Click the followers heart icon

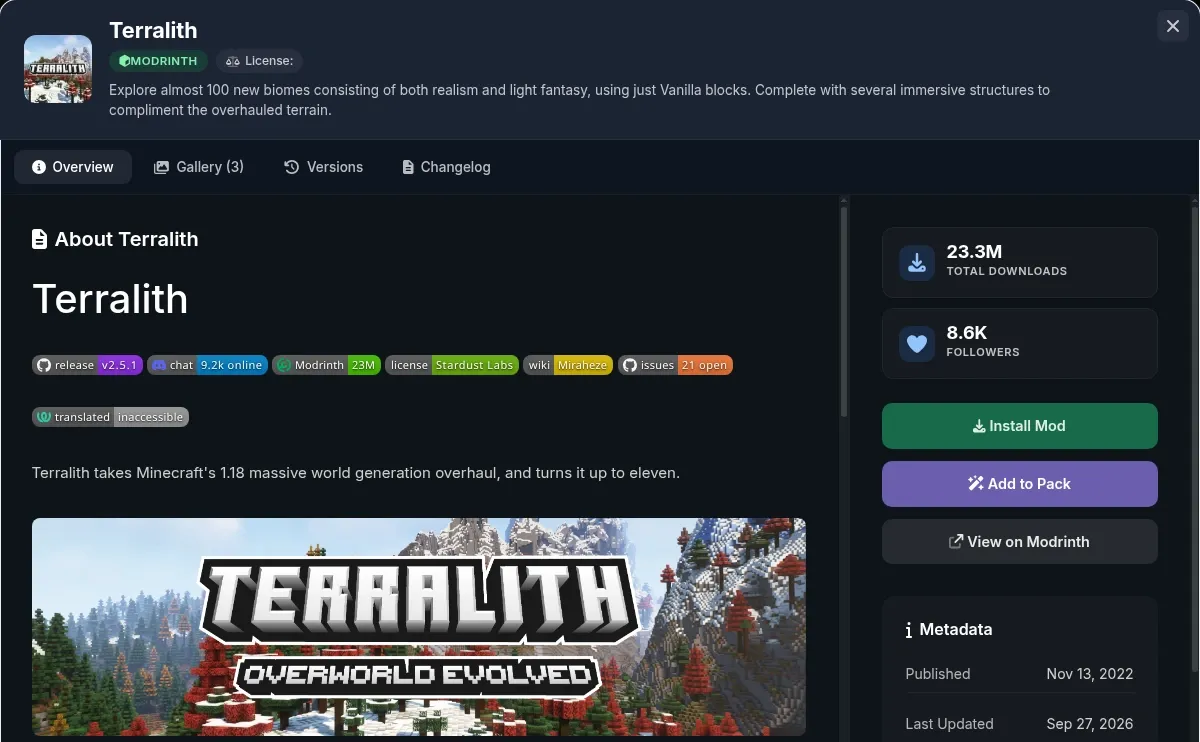tap(917, 344)
